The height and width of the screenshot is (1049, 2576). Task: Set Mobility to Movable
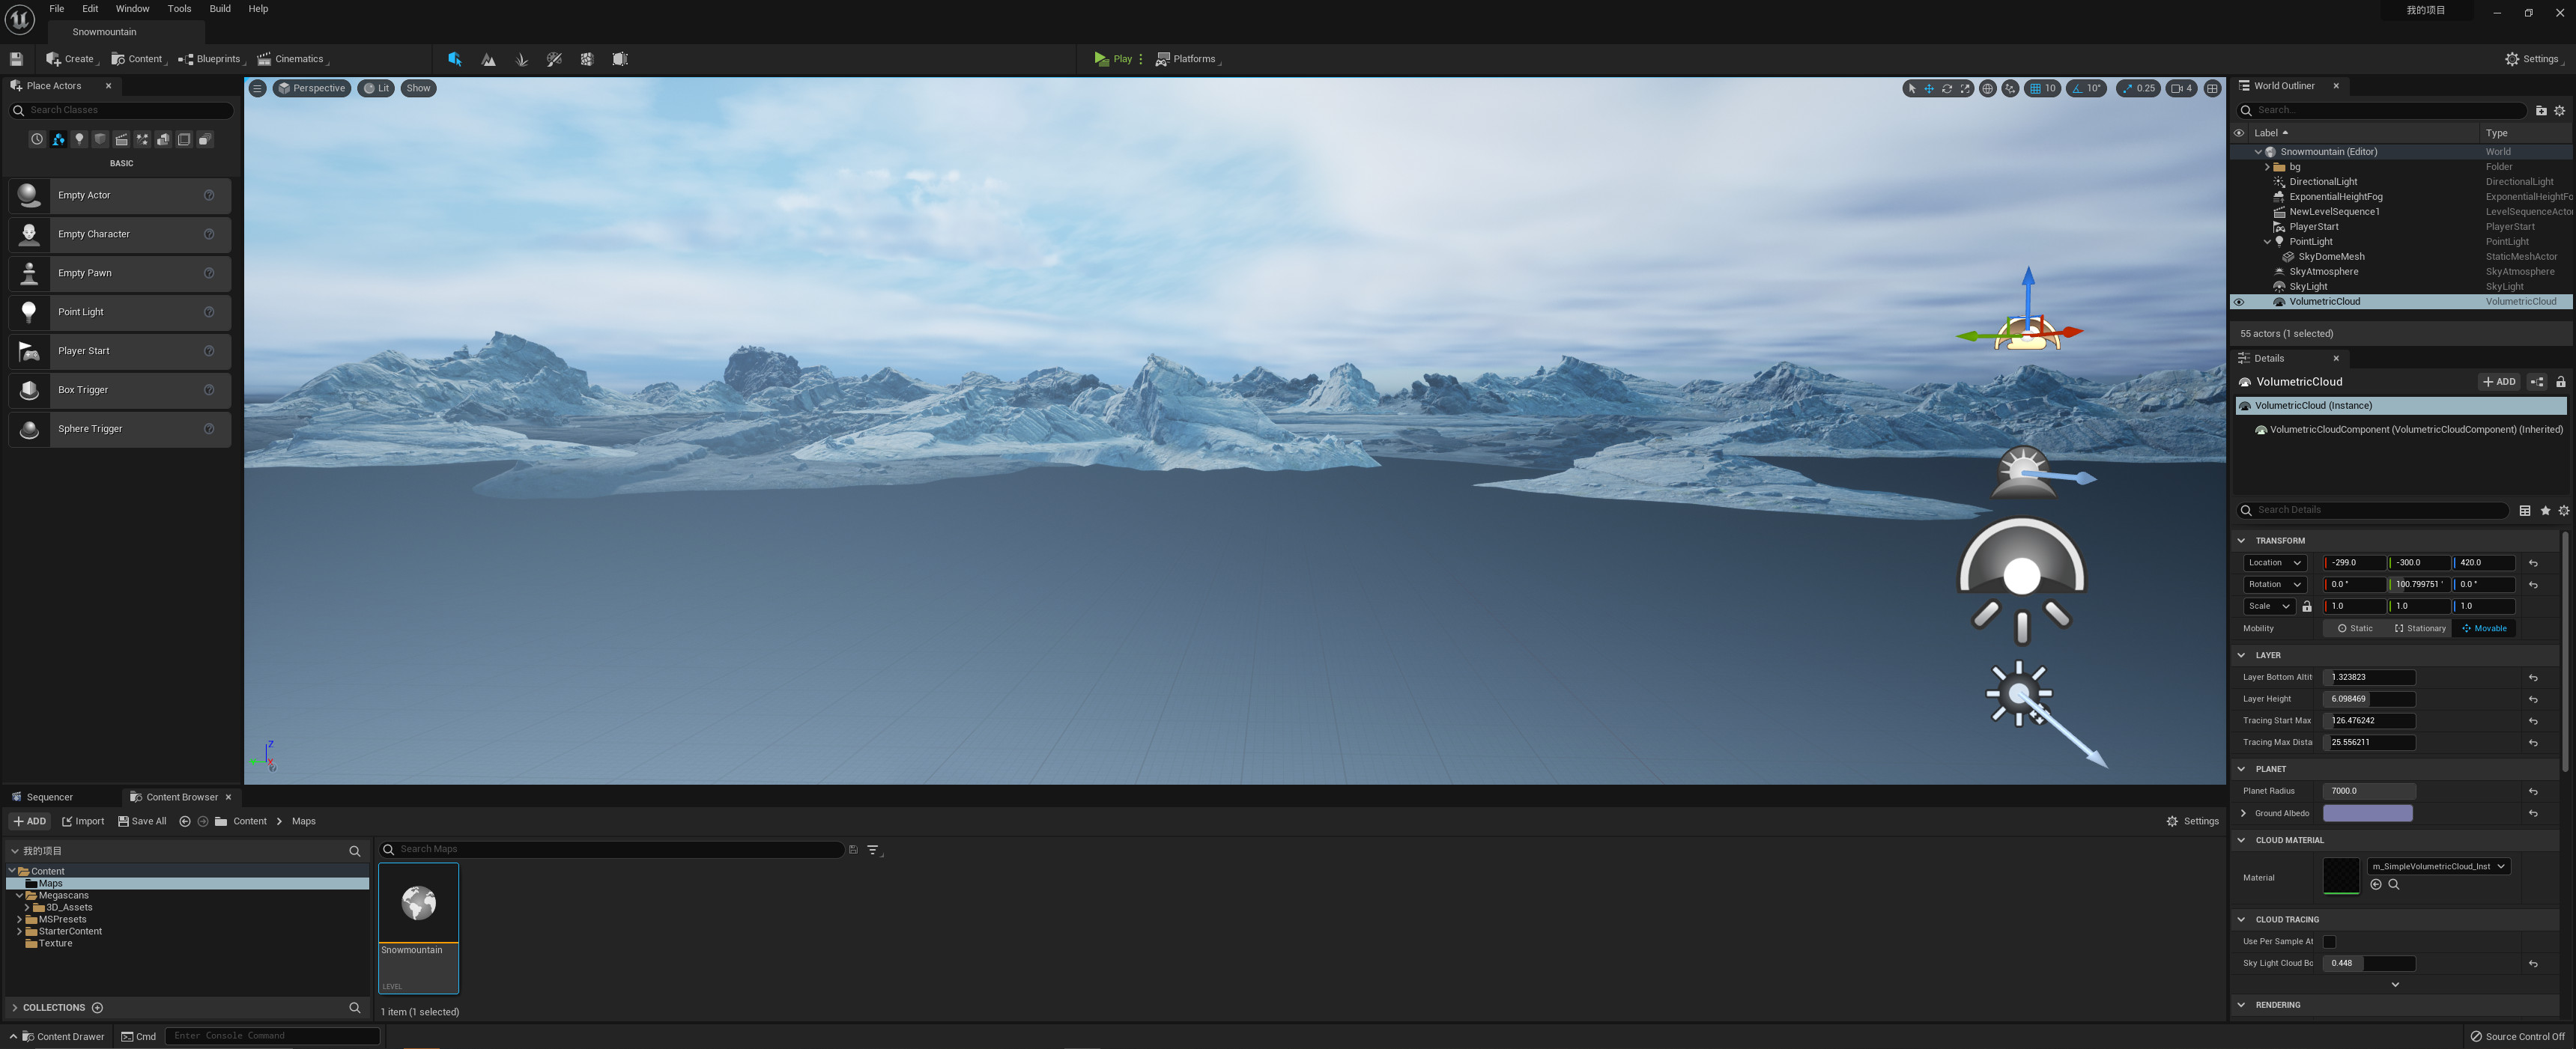tap(2484, 628)
